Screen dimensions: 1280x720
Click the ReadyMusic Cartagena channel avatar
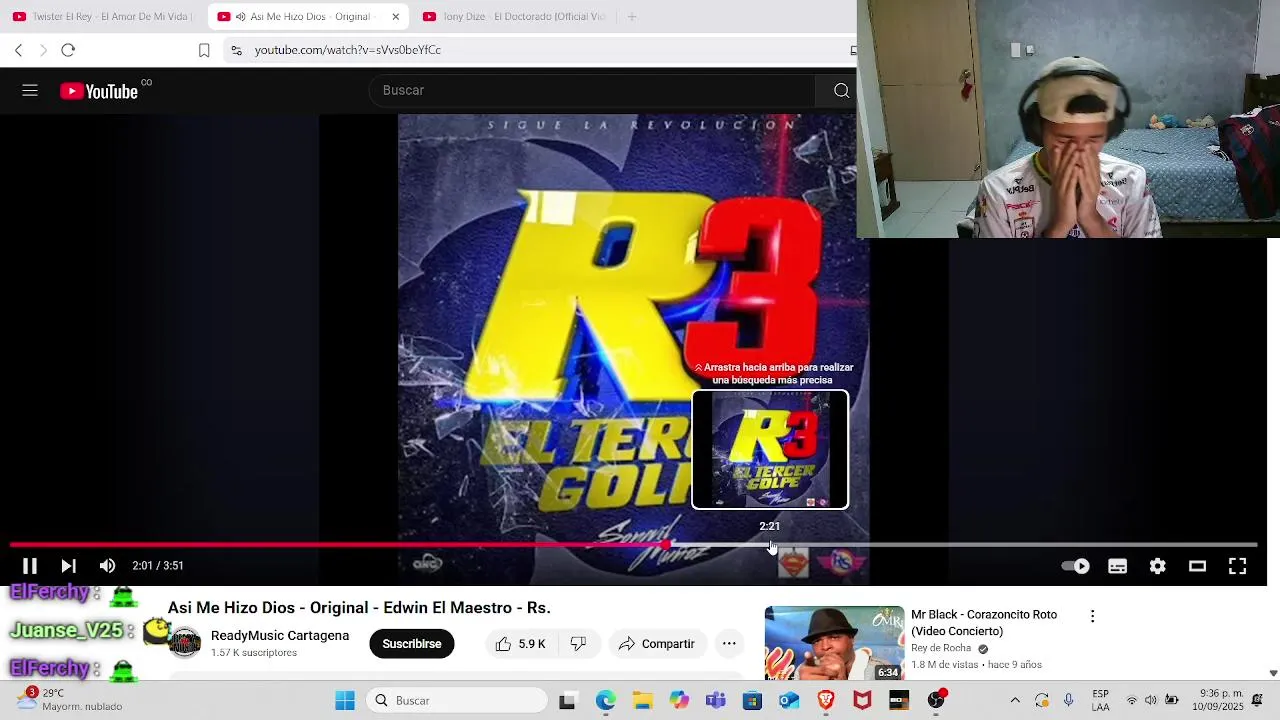(184, 642)
